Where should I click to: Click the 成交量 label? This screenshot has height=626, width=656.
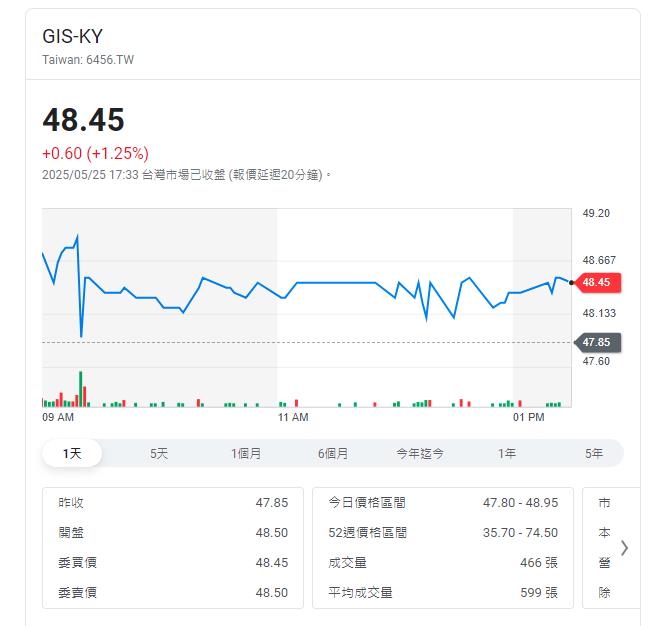tap(347, 563)
